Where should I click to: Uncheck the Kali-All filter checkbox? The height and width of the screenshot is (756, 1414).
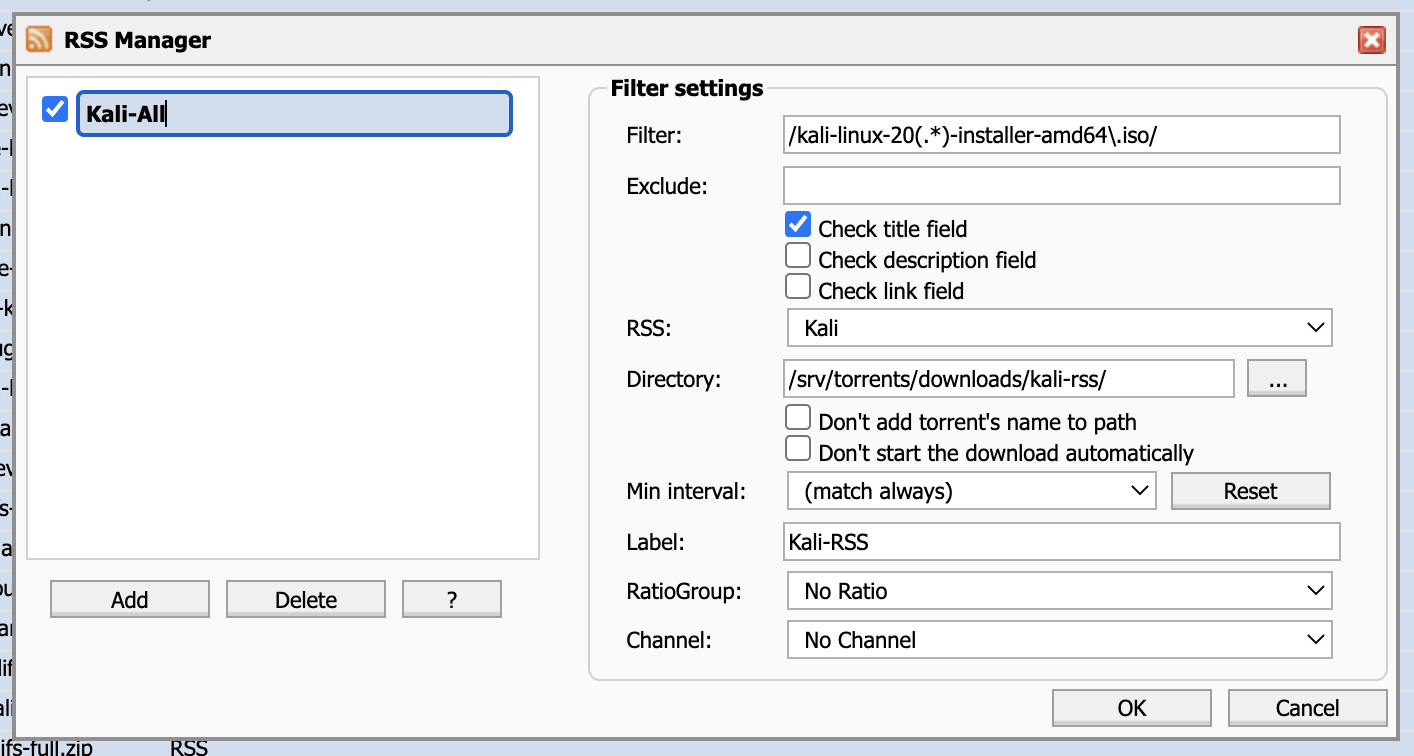[55, 109]
